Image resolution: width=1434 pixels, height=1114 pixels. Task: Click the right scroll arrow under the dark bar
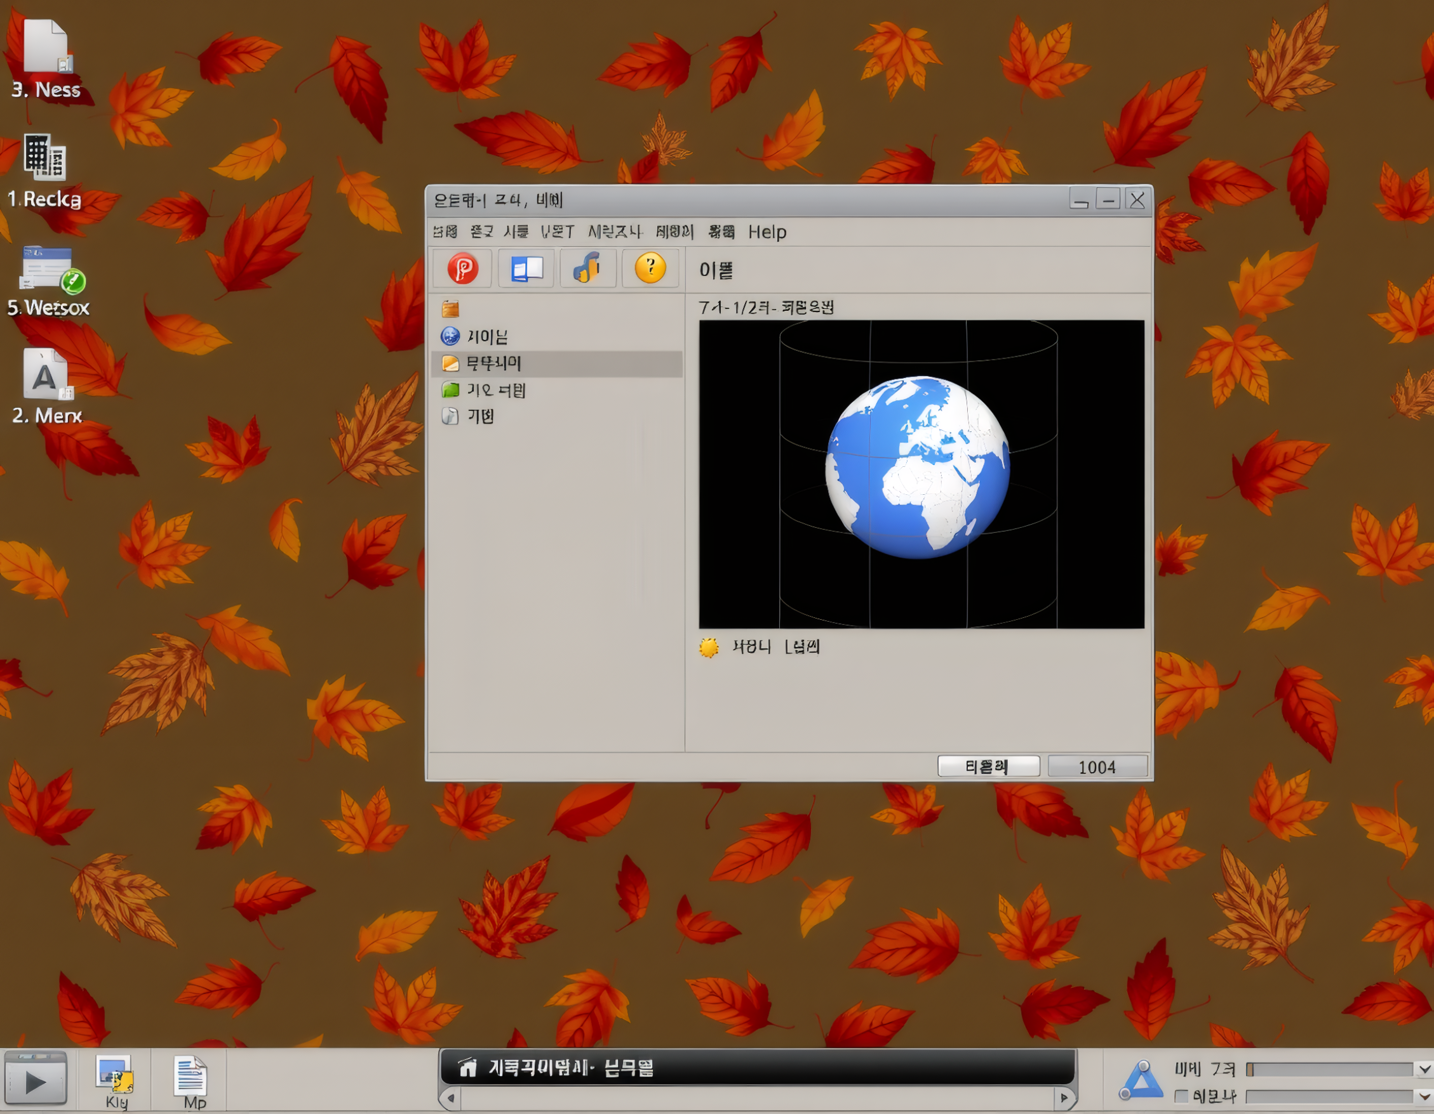click(x=1064, y=1098)
